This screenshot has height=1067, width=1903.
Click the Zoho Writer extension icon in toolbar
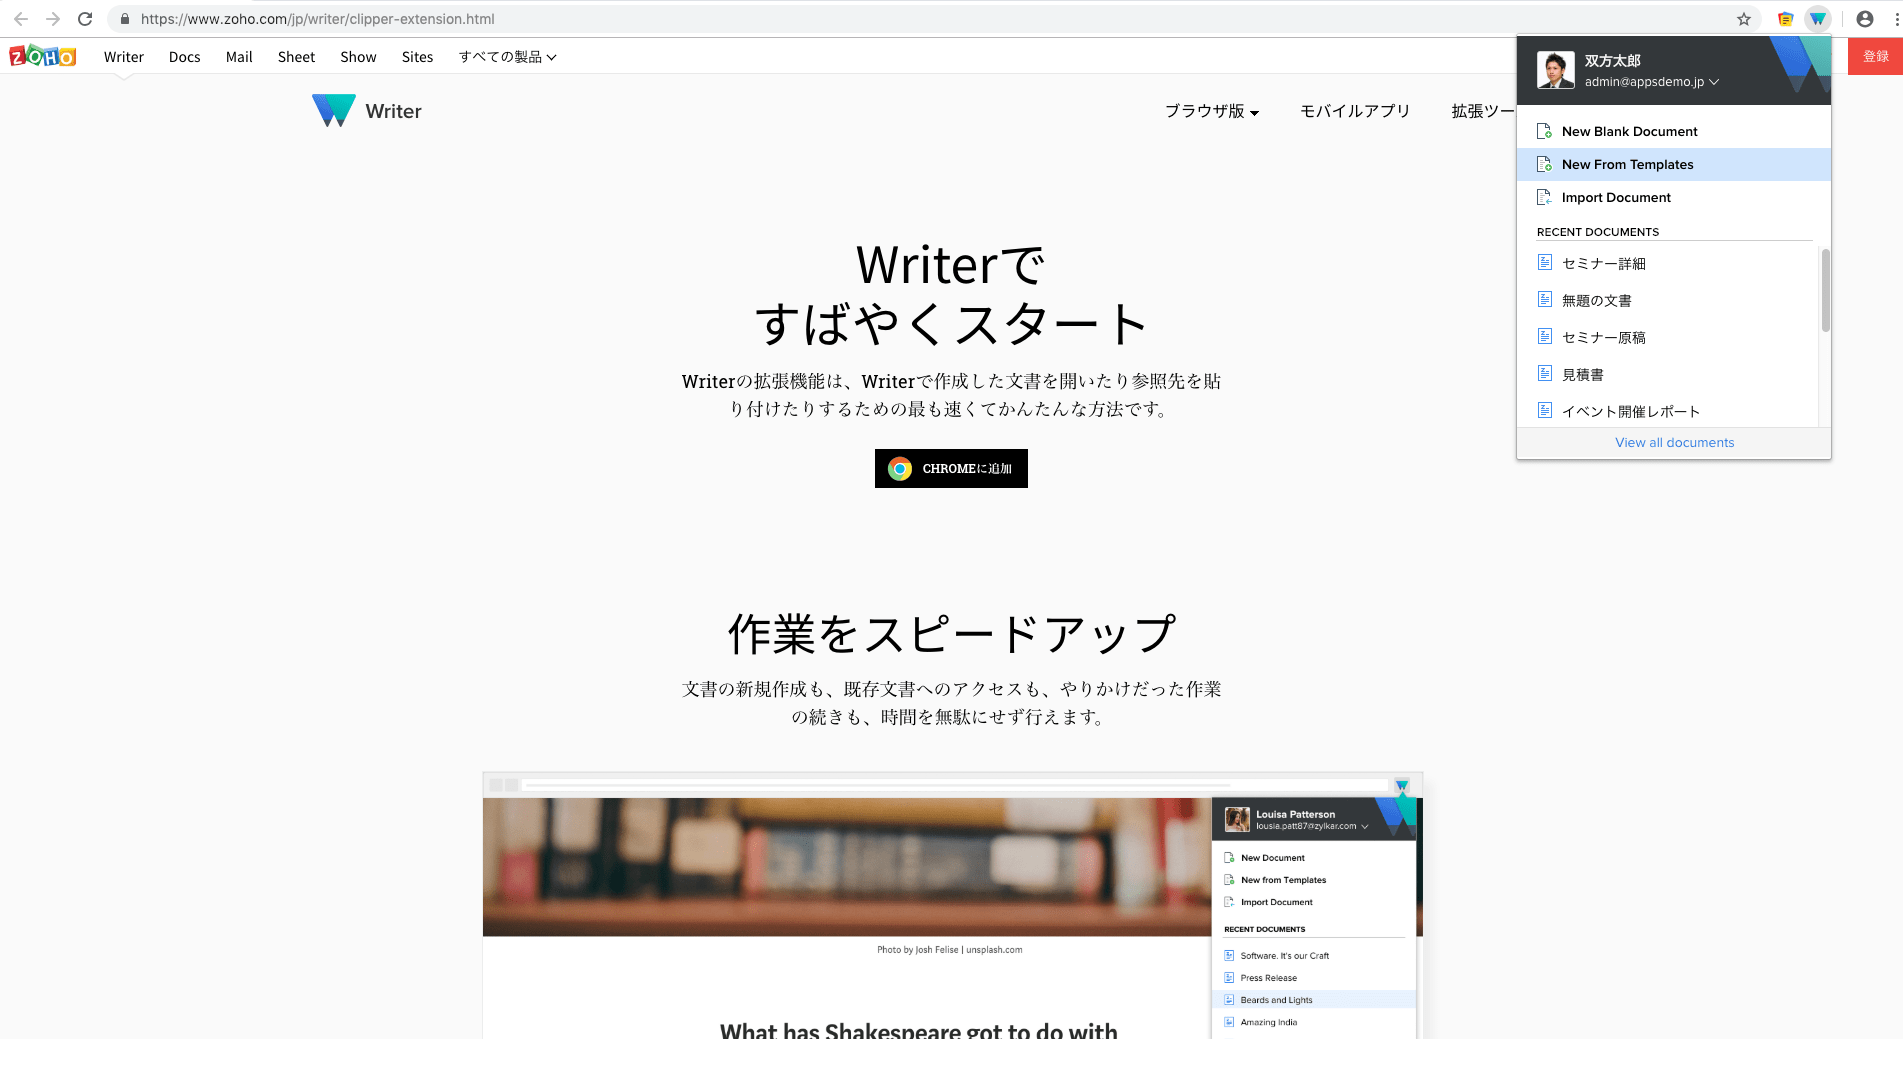[x=1818, y=19]
